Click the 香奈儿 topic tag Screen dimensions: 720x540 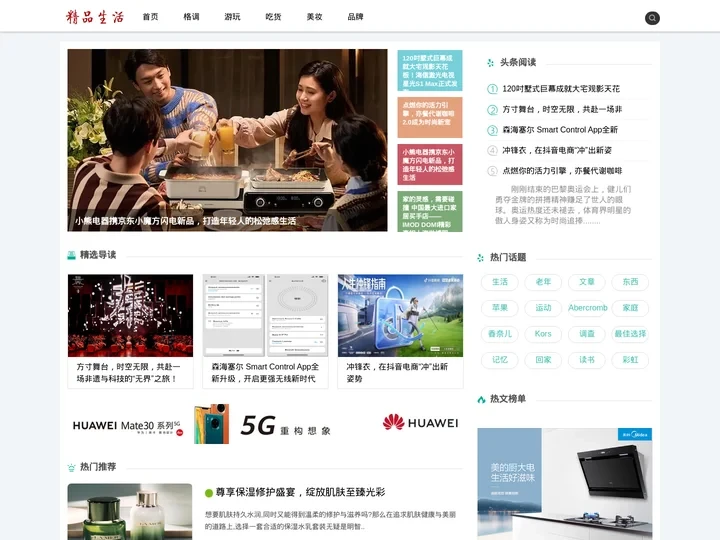500,334
